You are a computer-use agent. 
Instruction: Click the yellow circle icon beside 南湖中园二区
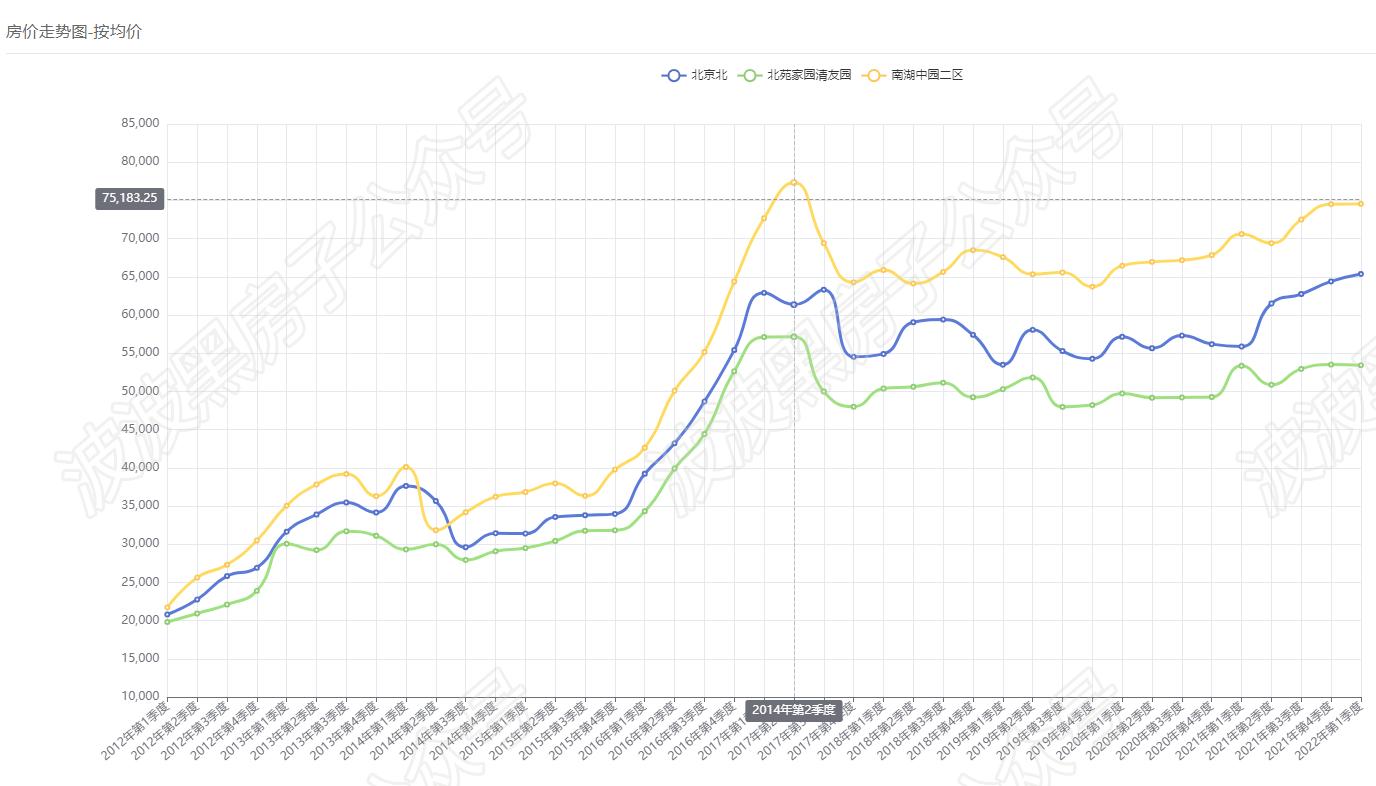pyautogui.click(x=872, y=74)
